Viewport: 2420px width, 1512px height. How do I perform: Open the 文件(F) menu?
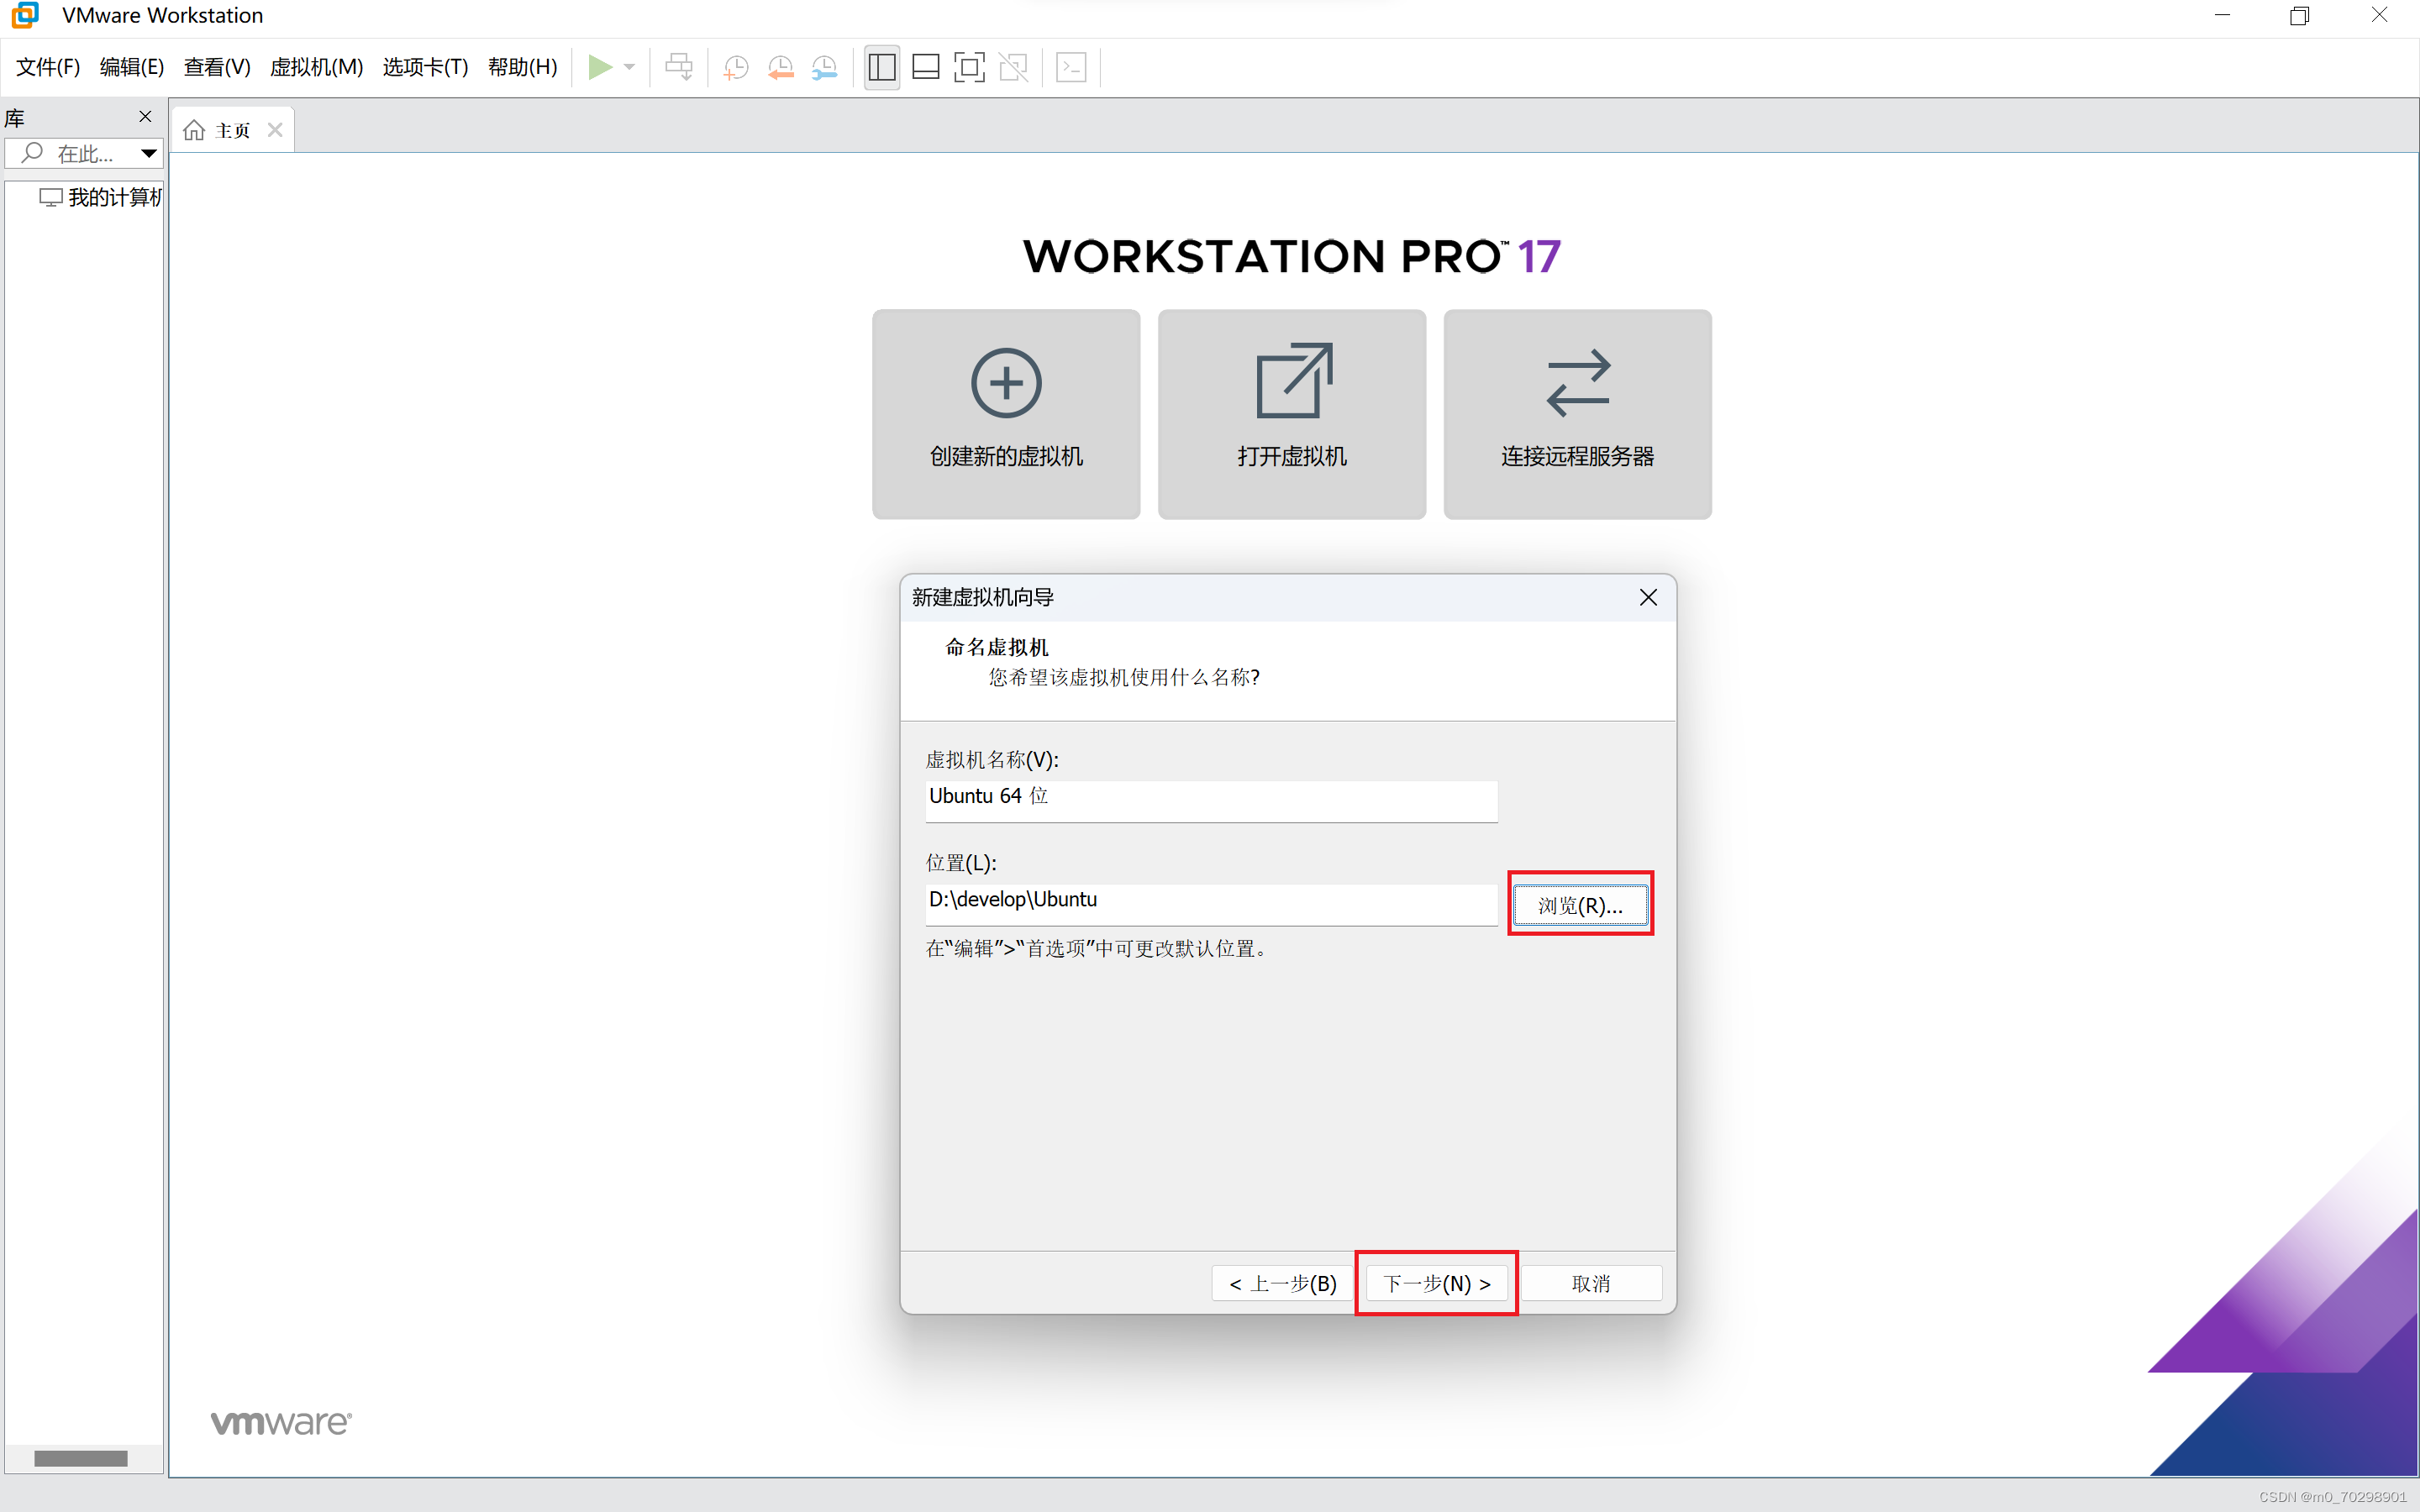[48, 67]
